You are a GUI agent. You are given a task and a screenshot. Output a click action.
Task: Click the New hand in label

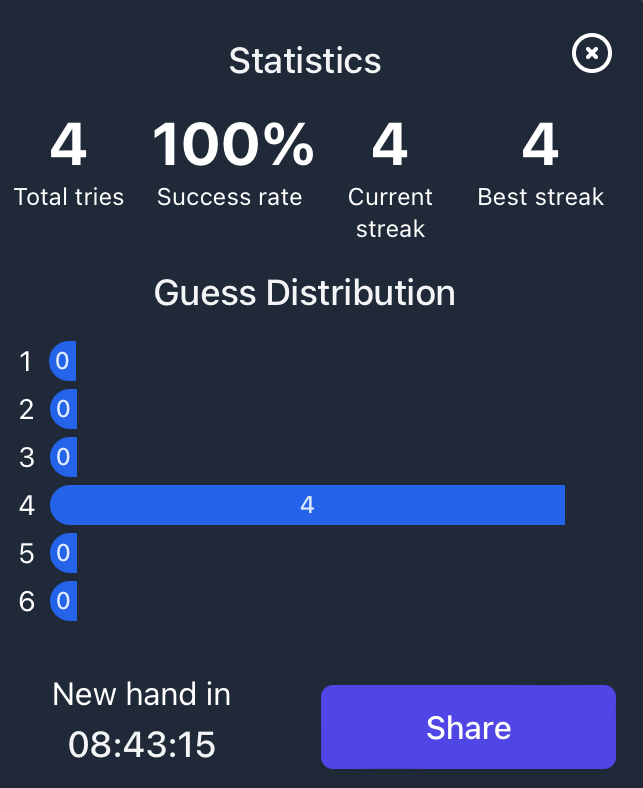pyautogui.click(x=142, y=695)
